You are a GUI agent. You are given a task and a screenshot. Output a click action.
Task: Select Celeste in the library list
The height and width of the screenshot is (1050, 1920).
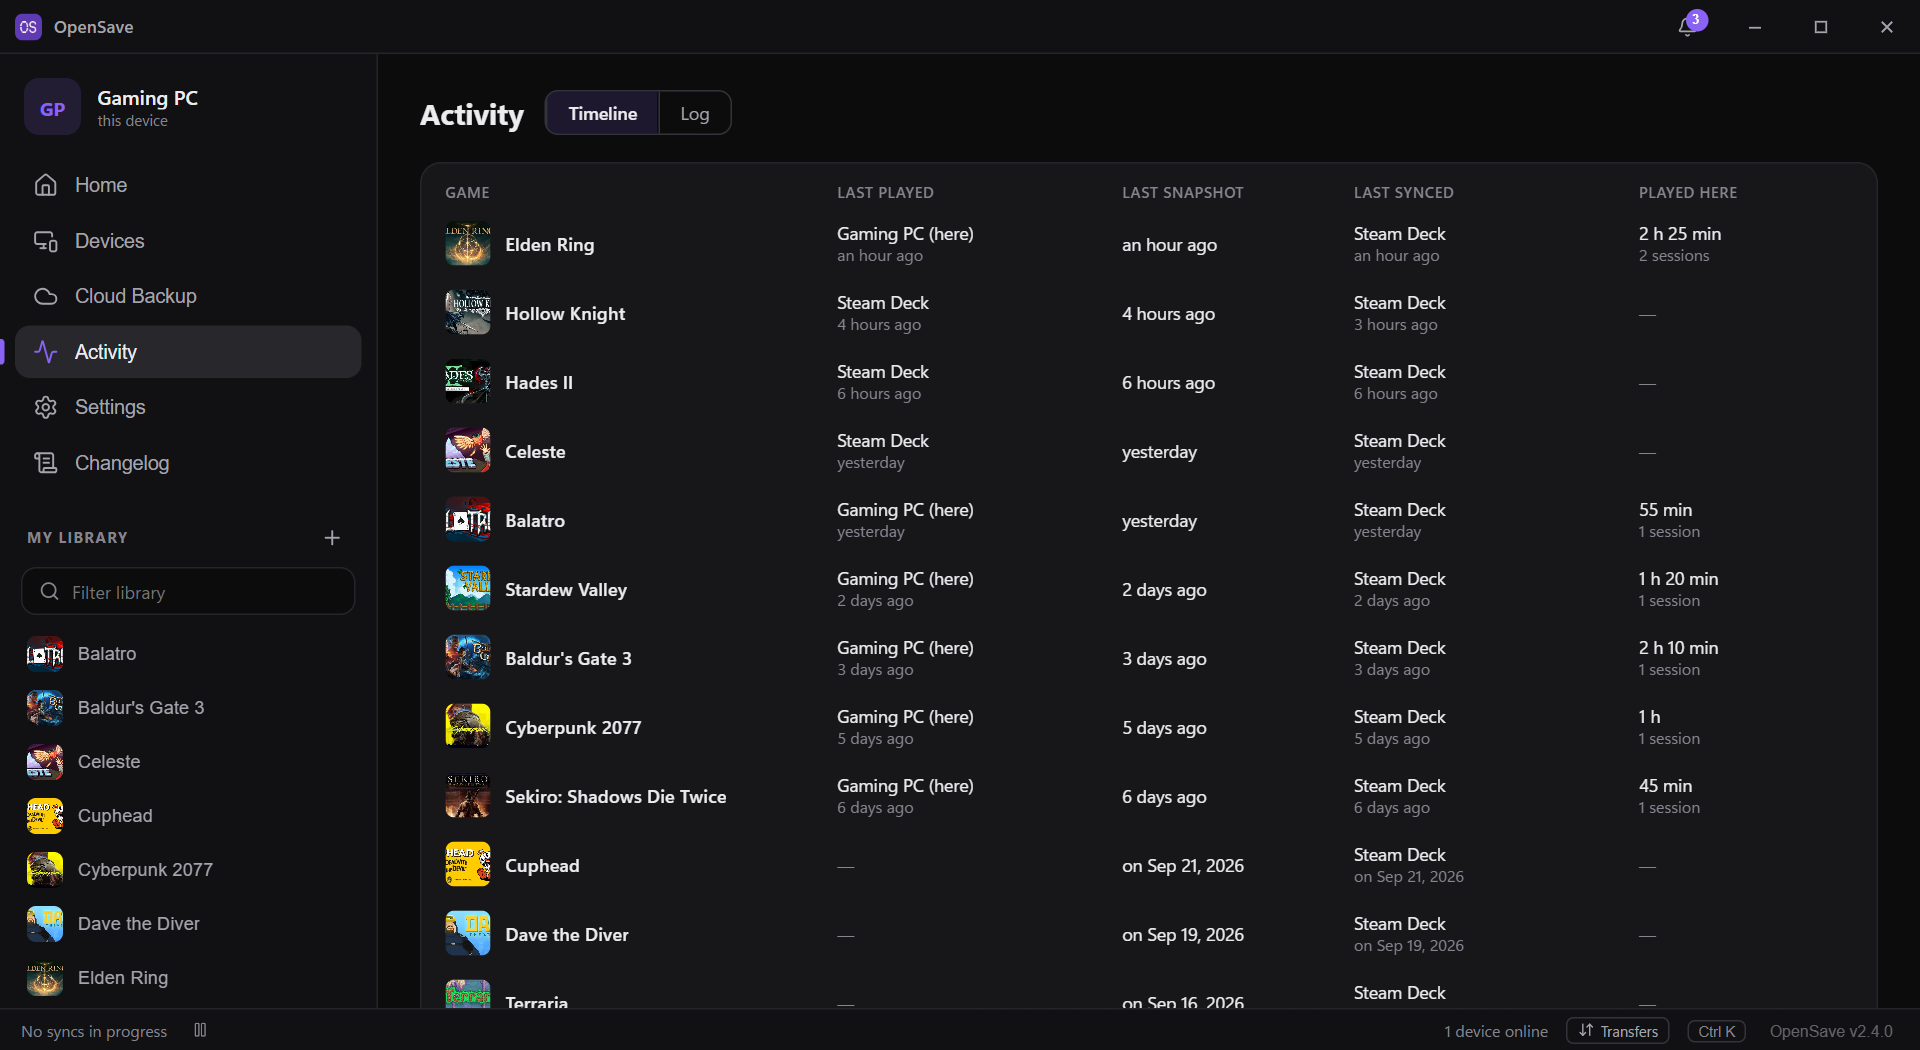[x=188, y=762]
